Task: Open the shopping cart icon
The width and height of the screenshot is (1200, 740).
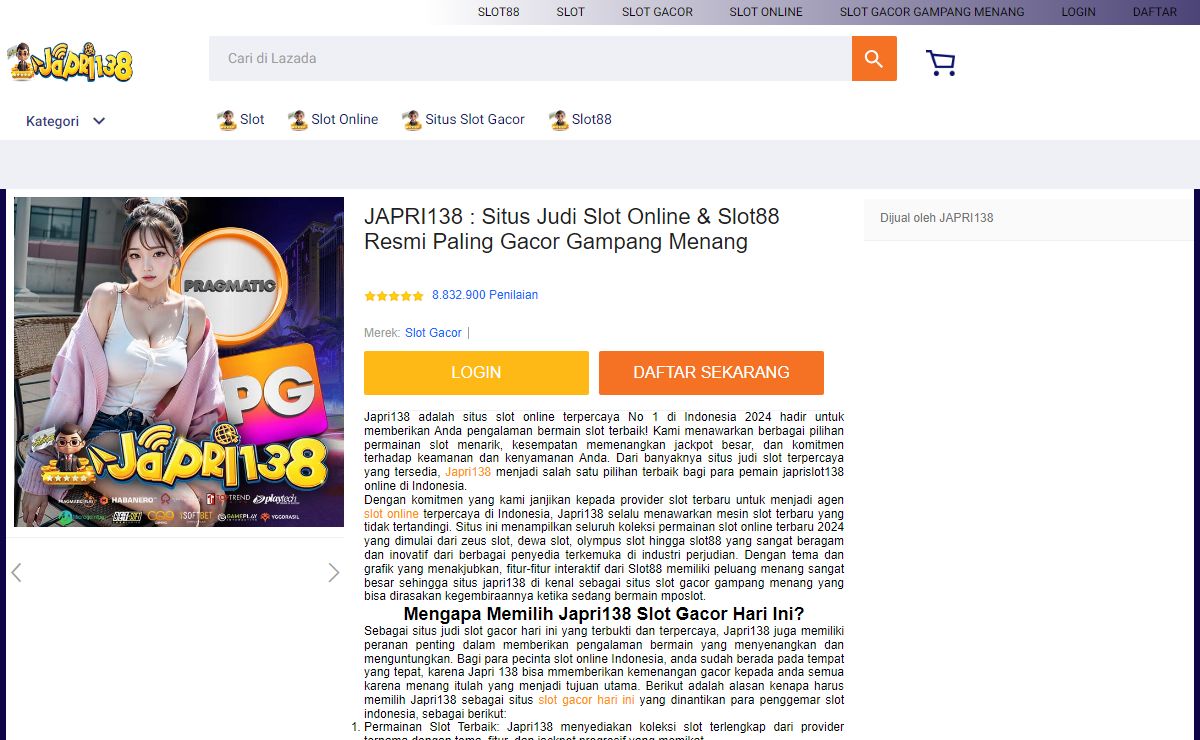Action: [941, 63]
